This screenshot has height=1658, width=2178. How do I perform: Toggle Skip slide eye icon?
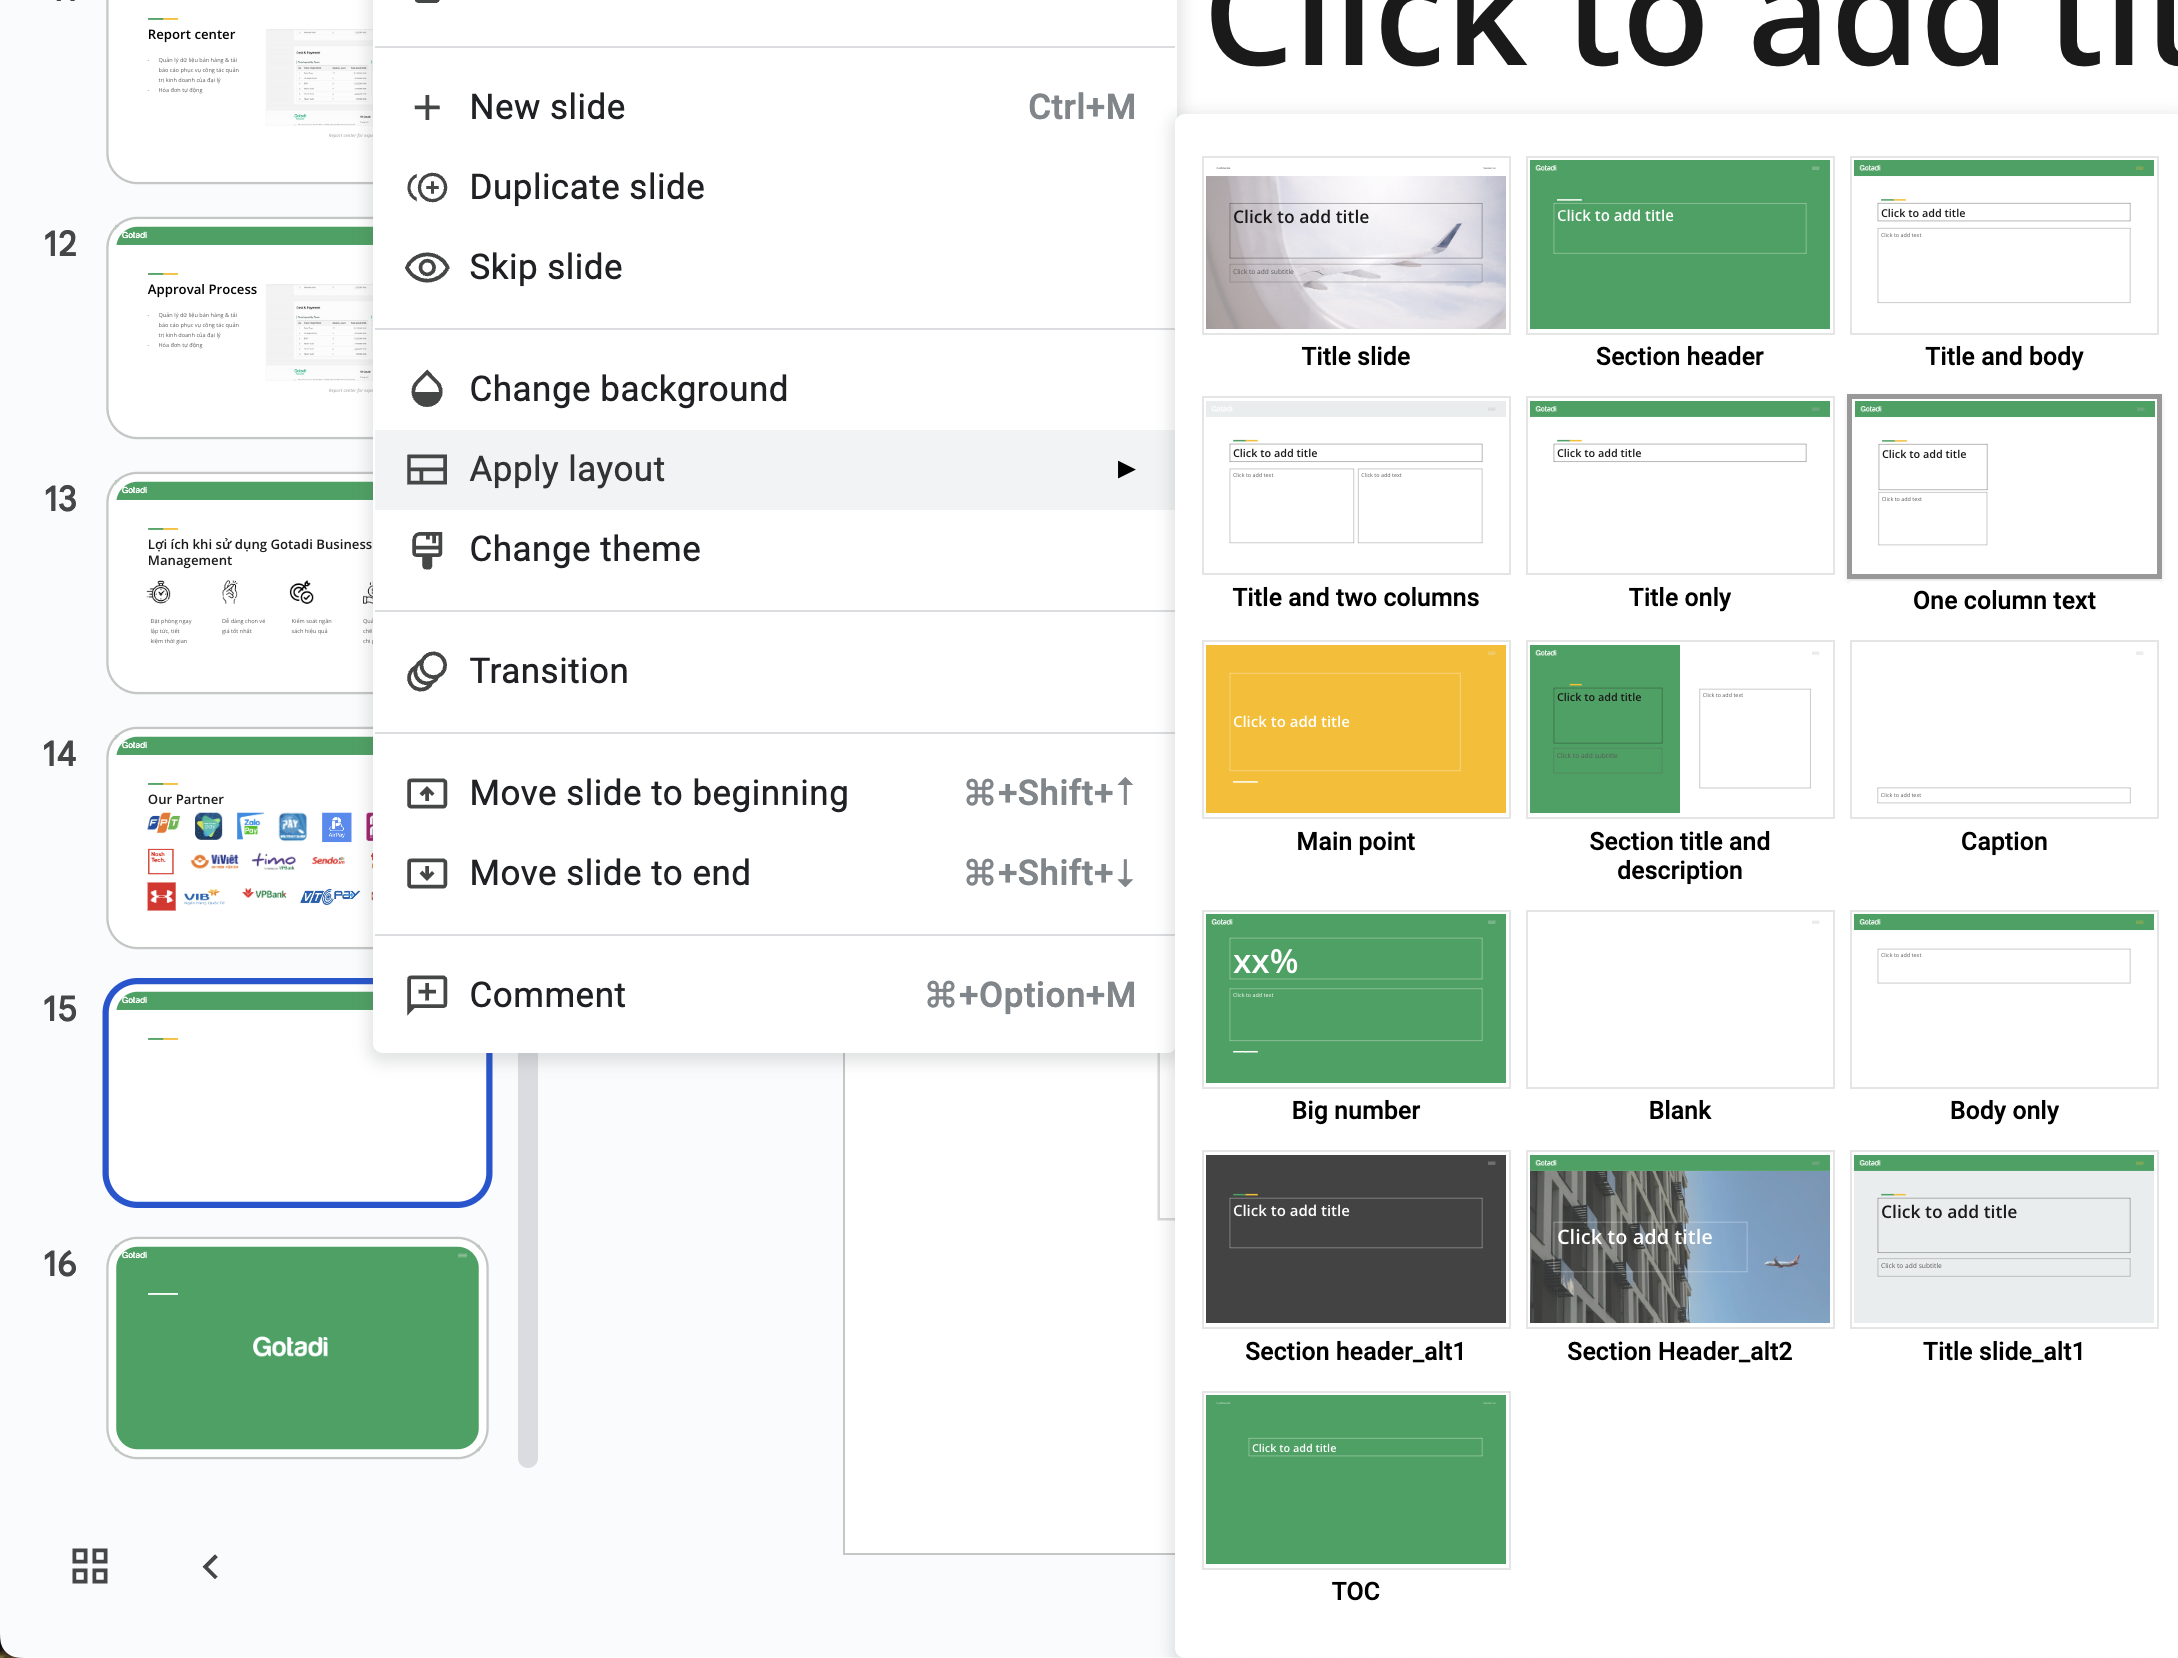pos(427,267)
